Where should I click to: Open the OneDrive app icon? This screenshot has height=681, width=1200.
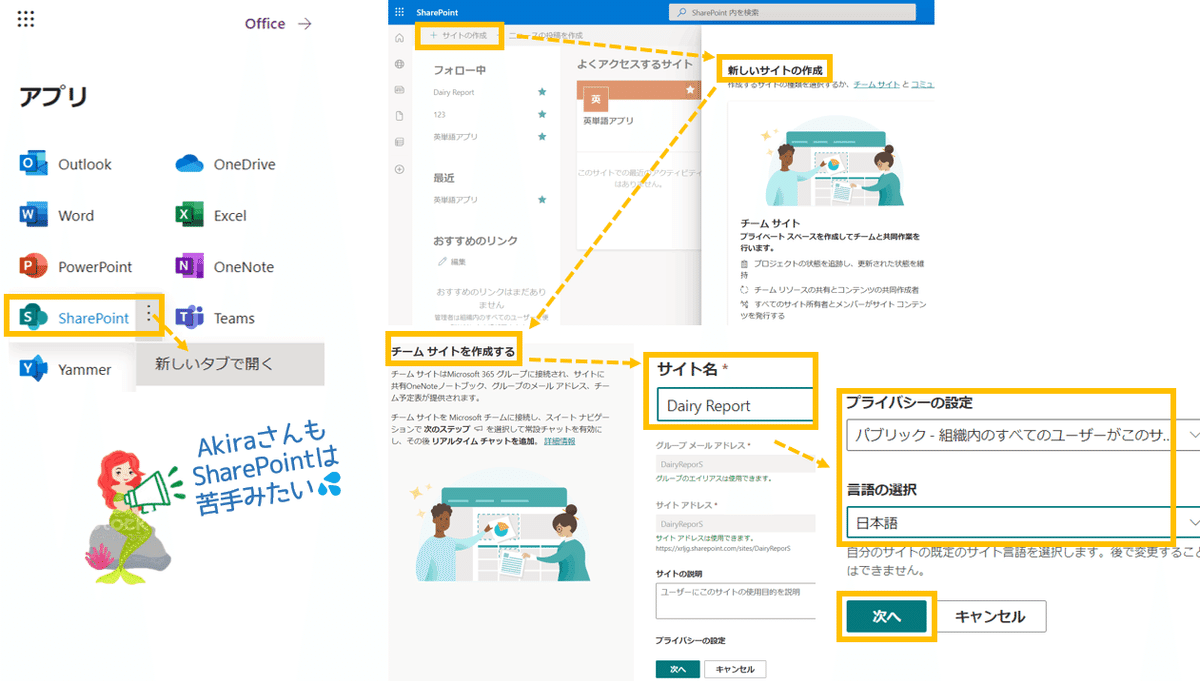click(x=190, y=164)
